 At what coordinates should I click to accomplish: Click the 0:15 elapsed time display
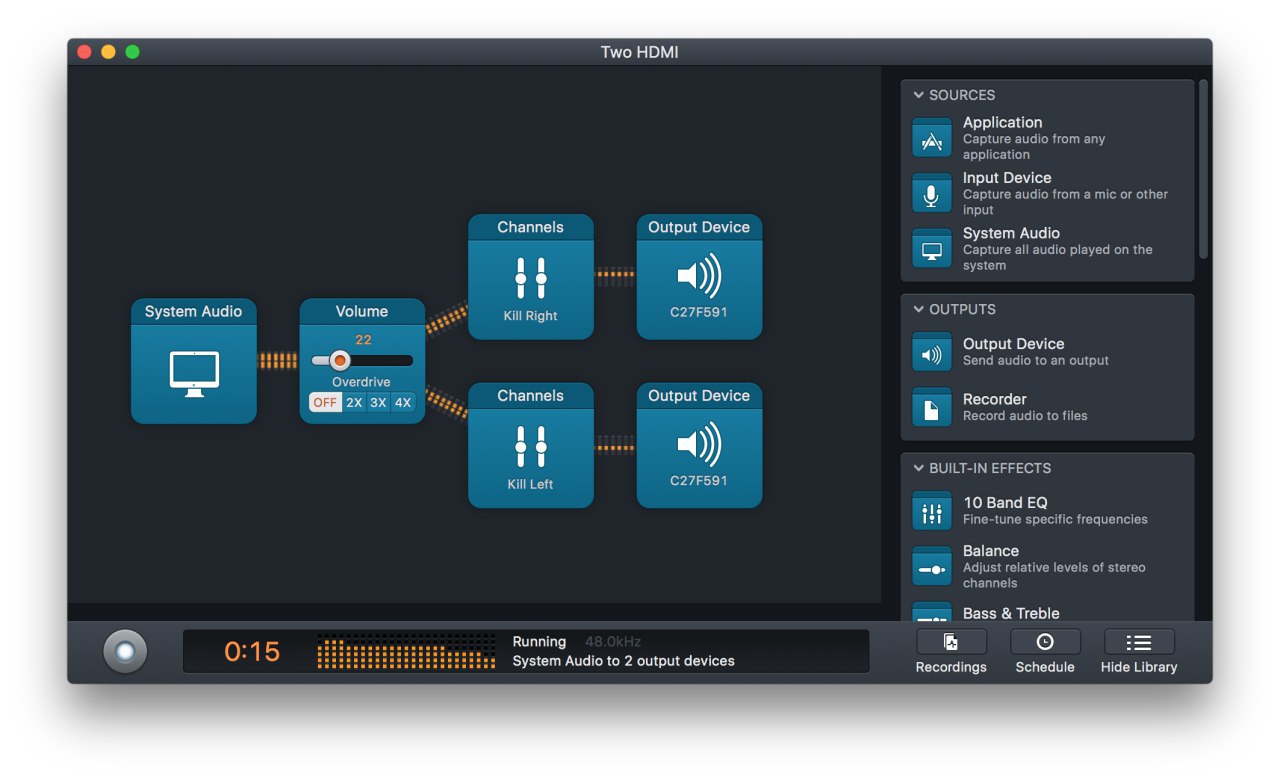(x=252, y=652)
